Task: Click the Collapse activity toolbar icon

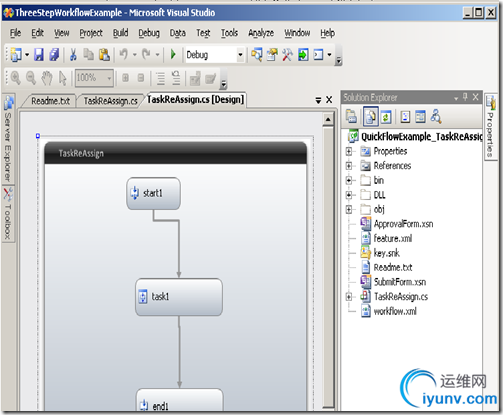Action: click(x=141, y=78)
